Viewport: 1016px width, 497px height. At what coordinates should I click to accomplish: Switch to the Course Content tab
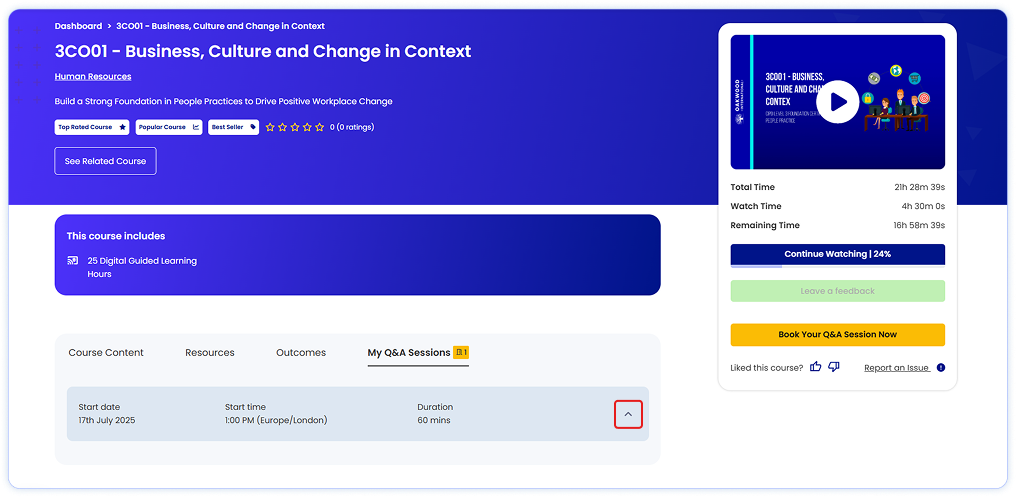pyautogui.click(x=106, y=353)
